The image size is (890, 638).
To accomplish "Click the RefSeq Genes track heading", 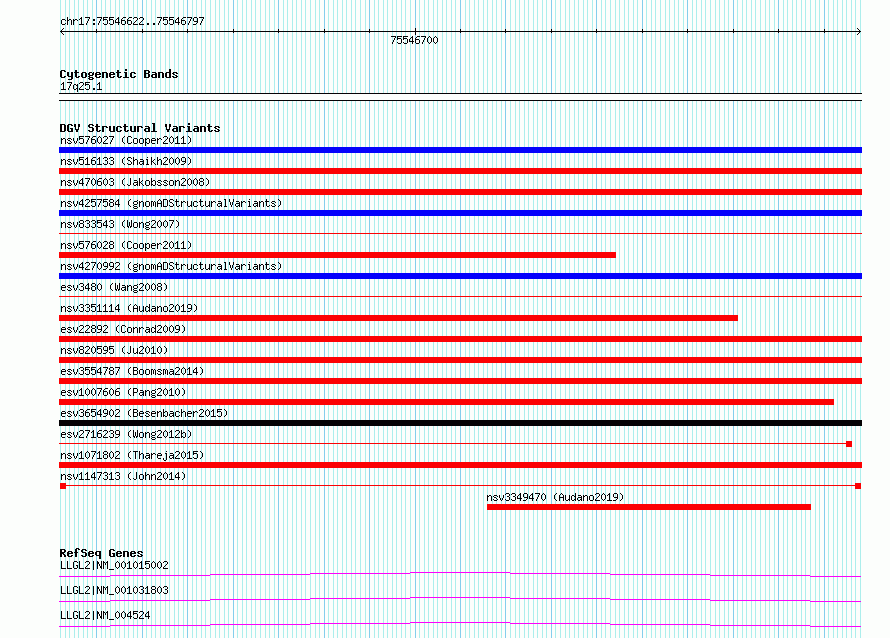I will tap(101, 553).
